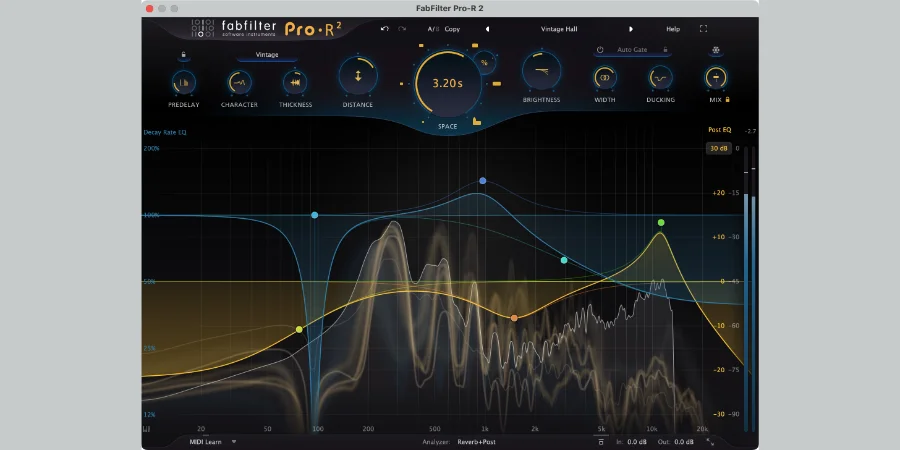This screenshot has width=900, height=450.
Task: Click the piano display icon below the graph
Action: (x=146, y=429)
